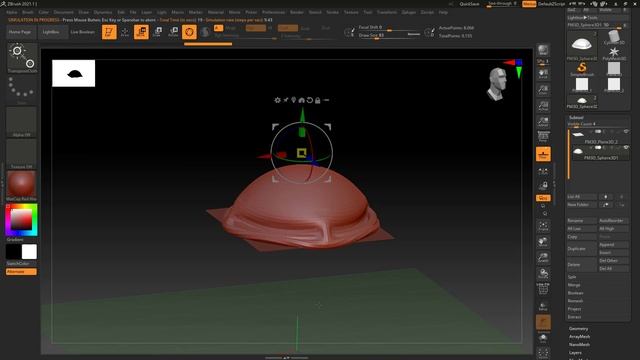Click the gizmo home icon

point(302,100)
